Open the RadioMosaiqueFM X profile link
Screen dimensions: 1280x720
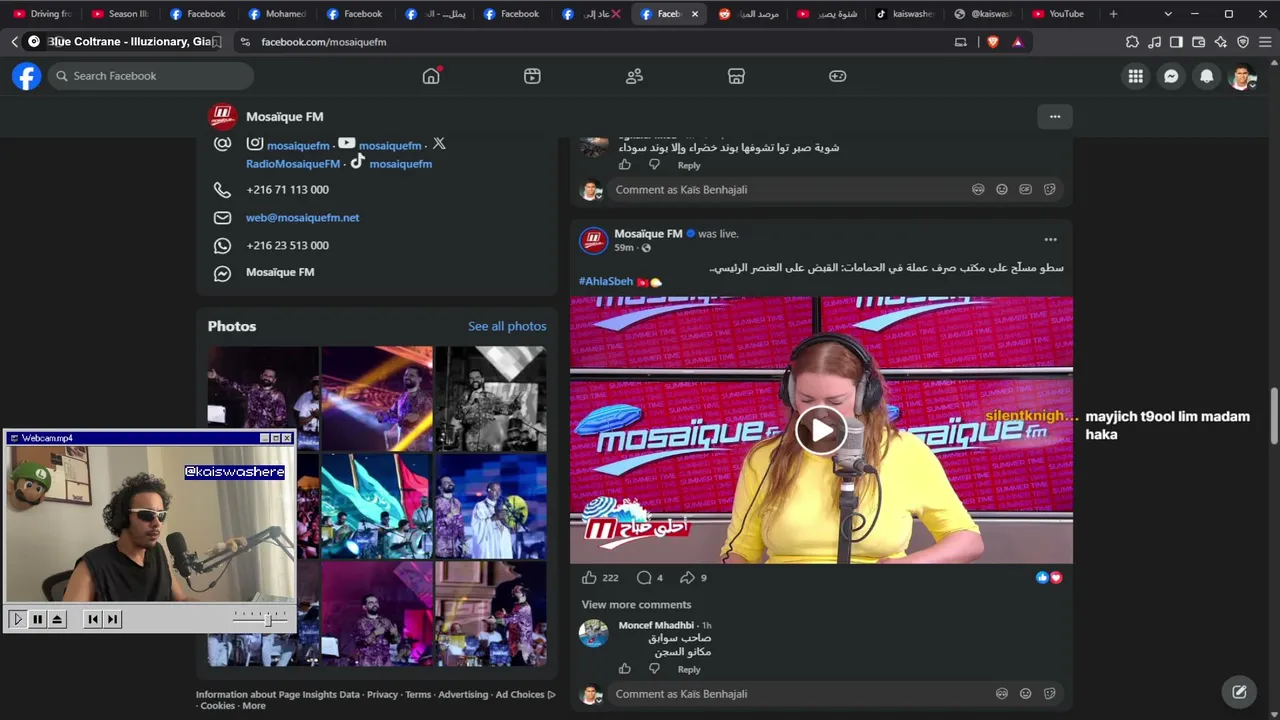pyautogui.click(x=293, y=164)
